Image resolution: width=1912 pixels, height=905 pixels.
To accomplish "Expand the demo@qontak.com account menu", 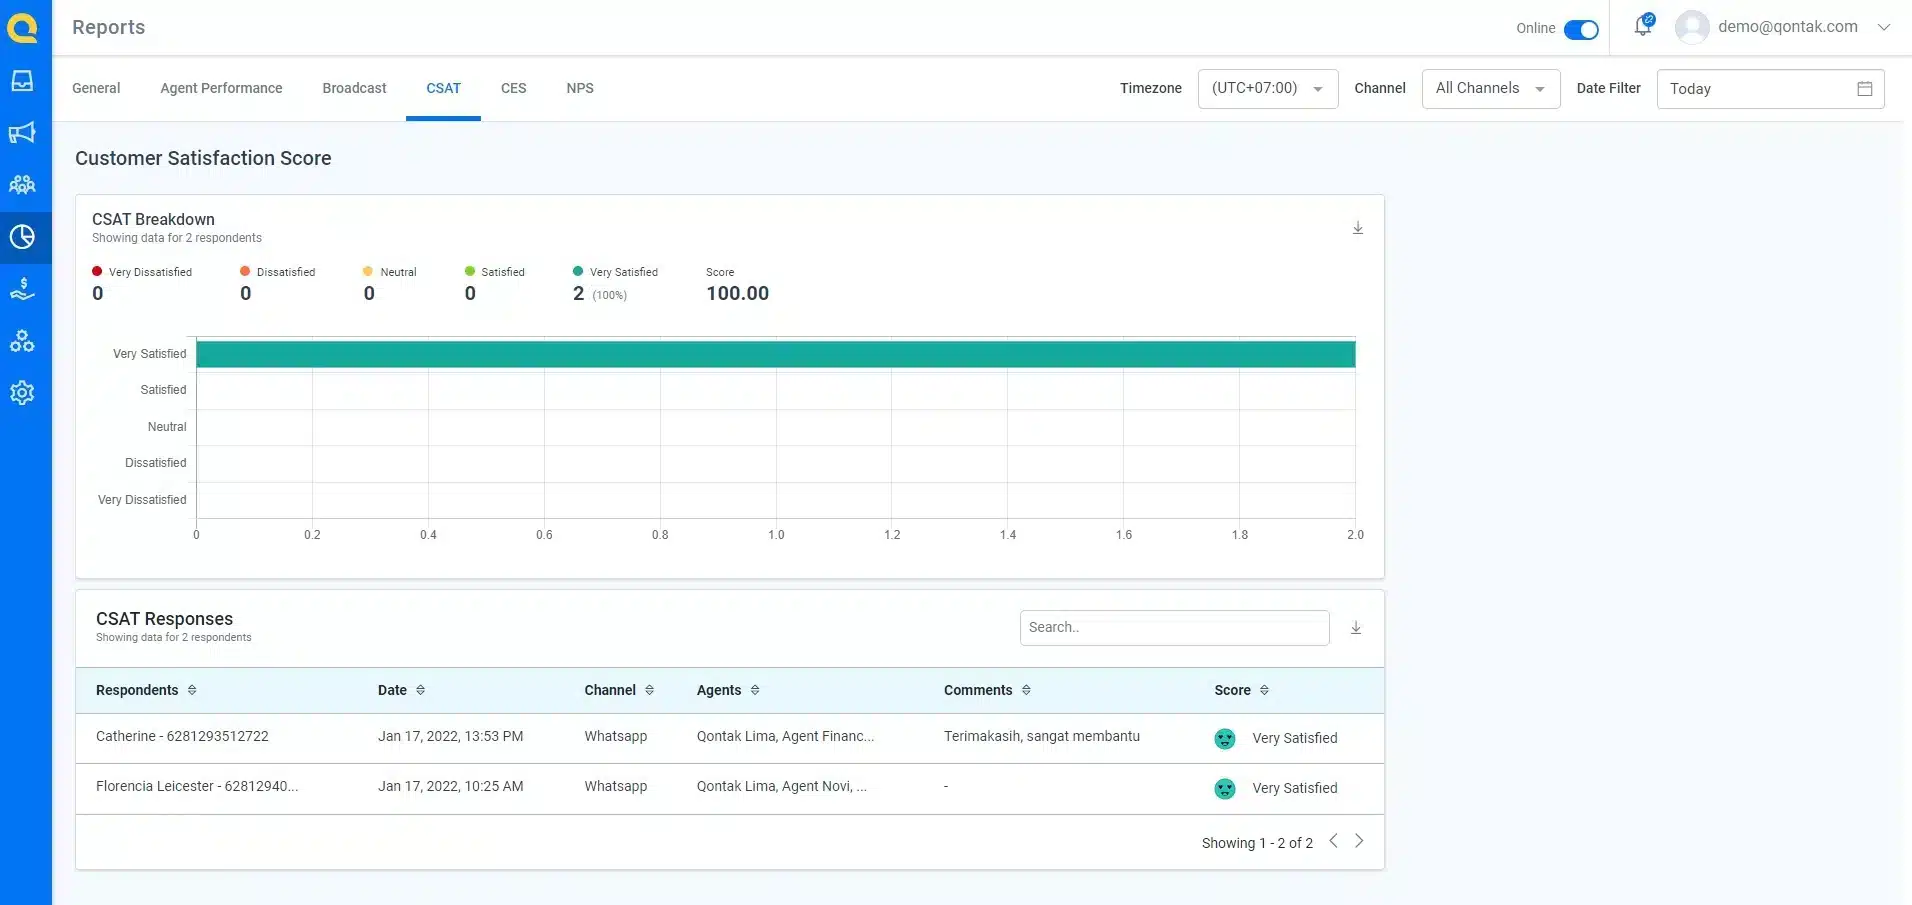I will [1884, 27].
